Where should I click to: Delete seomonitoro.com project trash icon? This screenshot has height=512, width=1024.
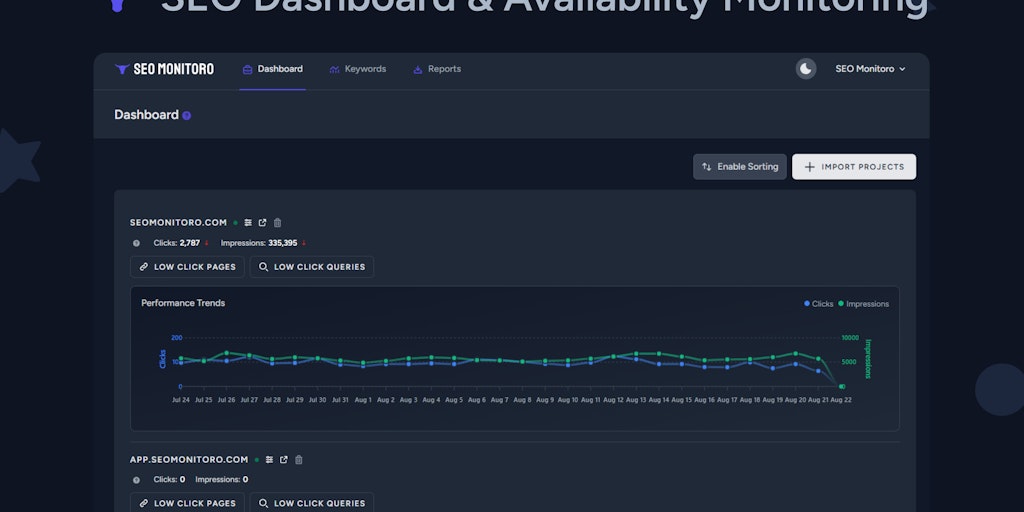pyautogui.click(x=278, y=223)
